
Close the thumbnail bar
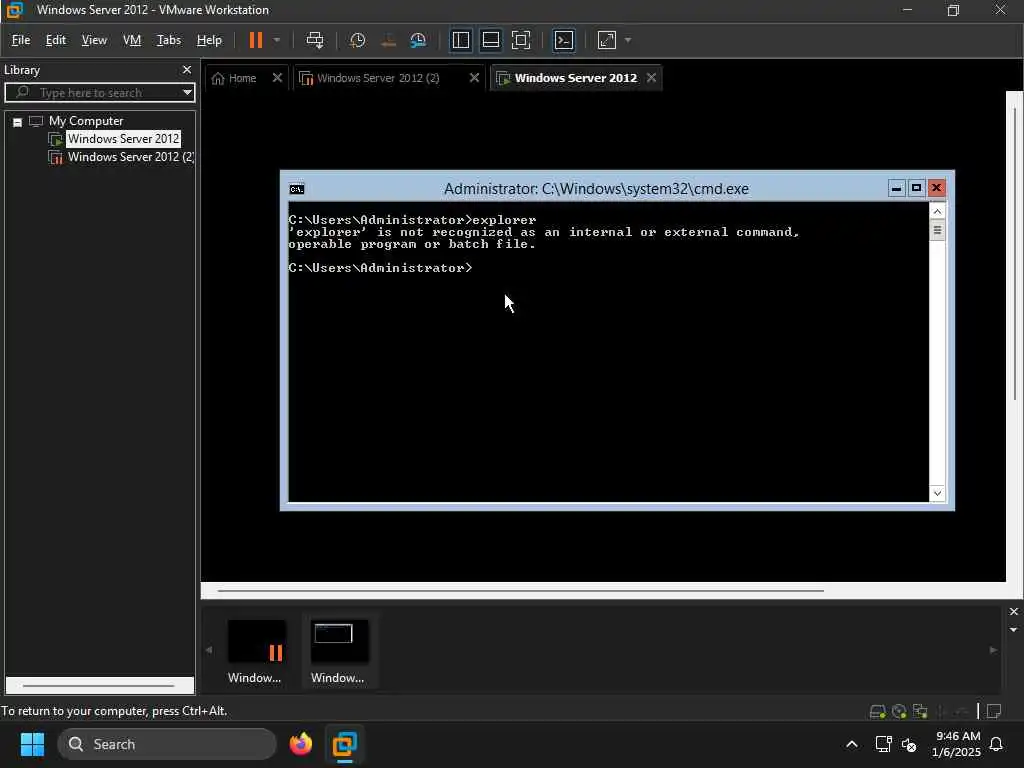(1014, 612)
